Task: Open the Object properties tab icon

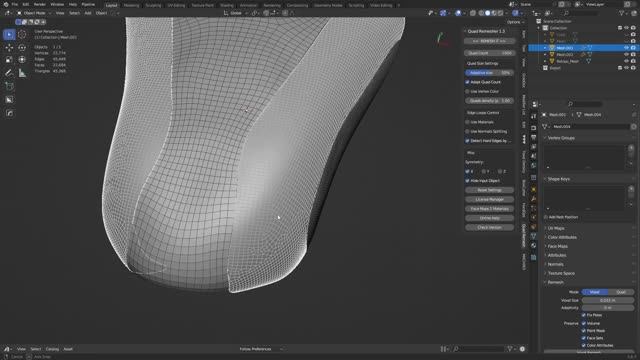Action: click(x=533, y=189)
